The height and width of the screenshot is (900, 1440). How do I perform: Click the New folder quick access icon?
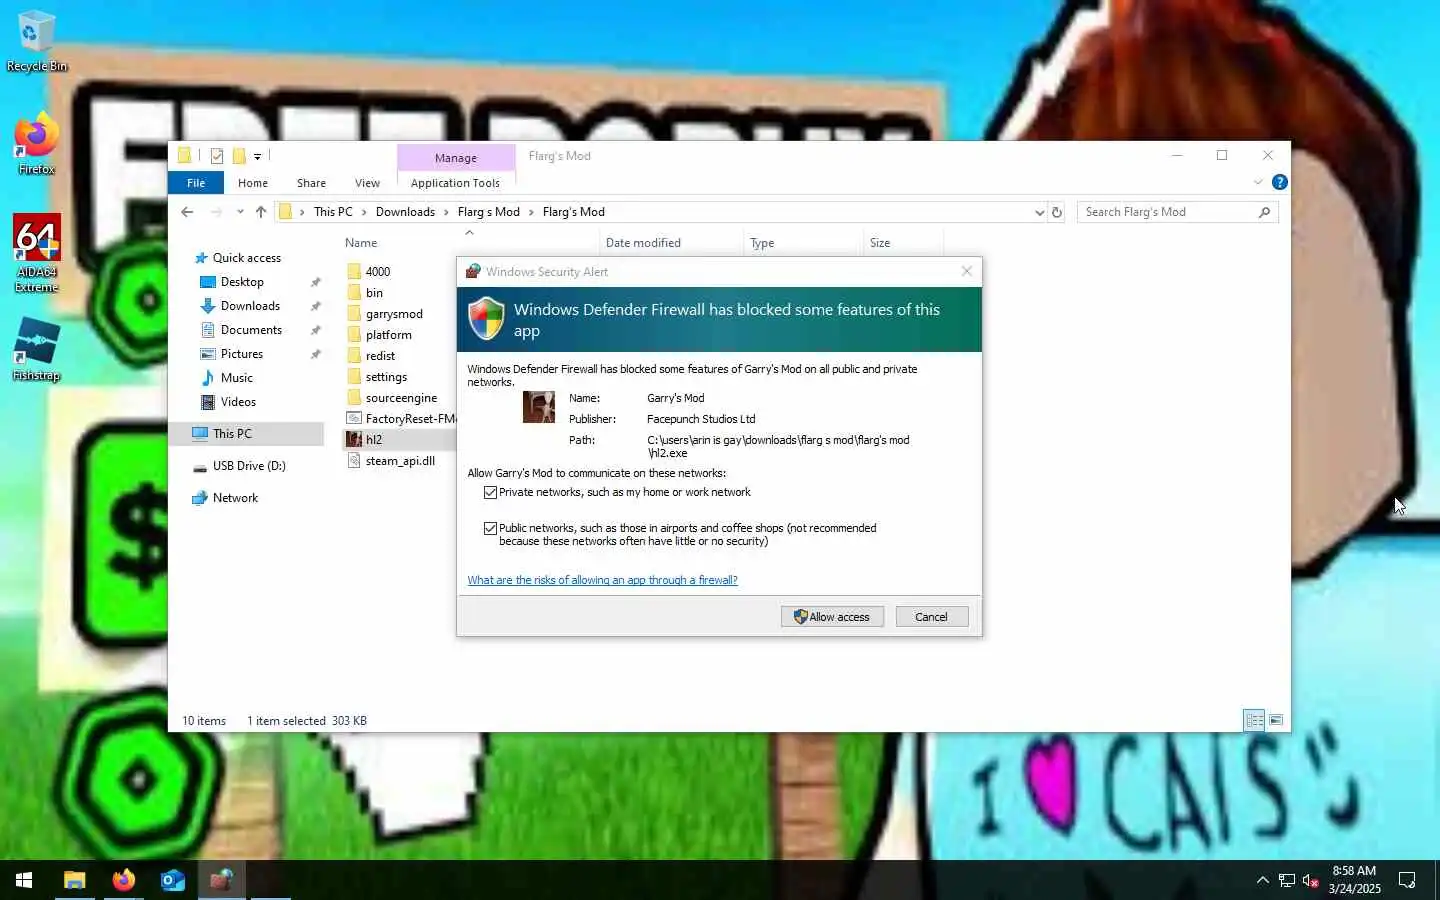[239, 156]
